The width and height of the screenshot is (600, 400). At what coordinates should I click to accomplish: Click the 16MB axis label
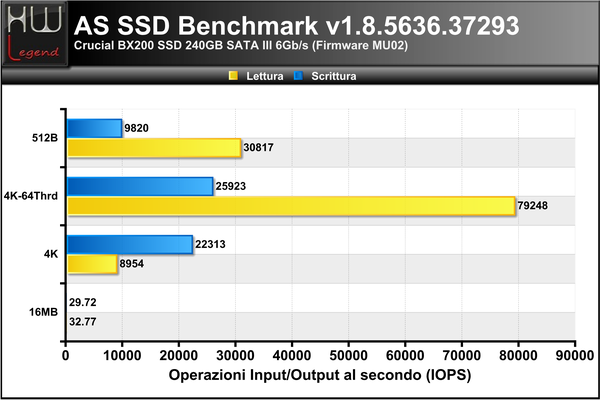pos(43,312)
